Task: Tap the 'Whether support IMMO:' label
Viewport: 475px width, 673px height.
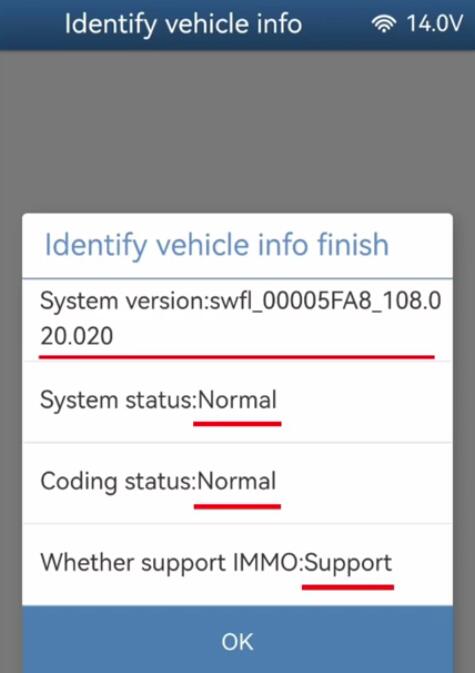Action: (172, 563)
